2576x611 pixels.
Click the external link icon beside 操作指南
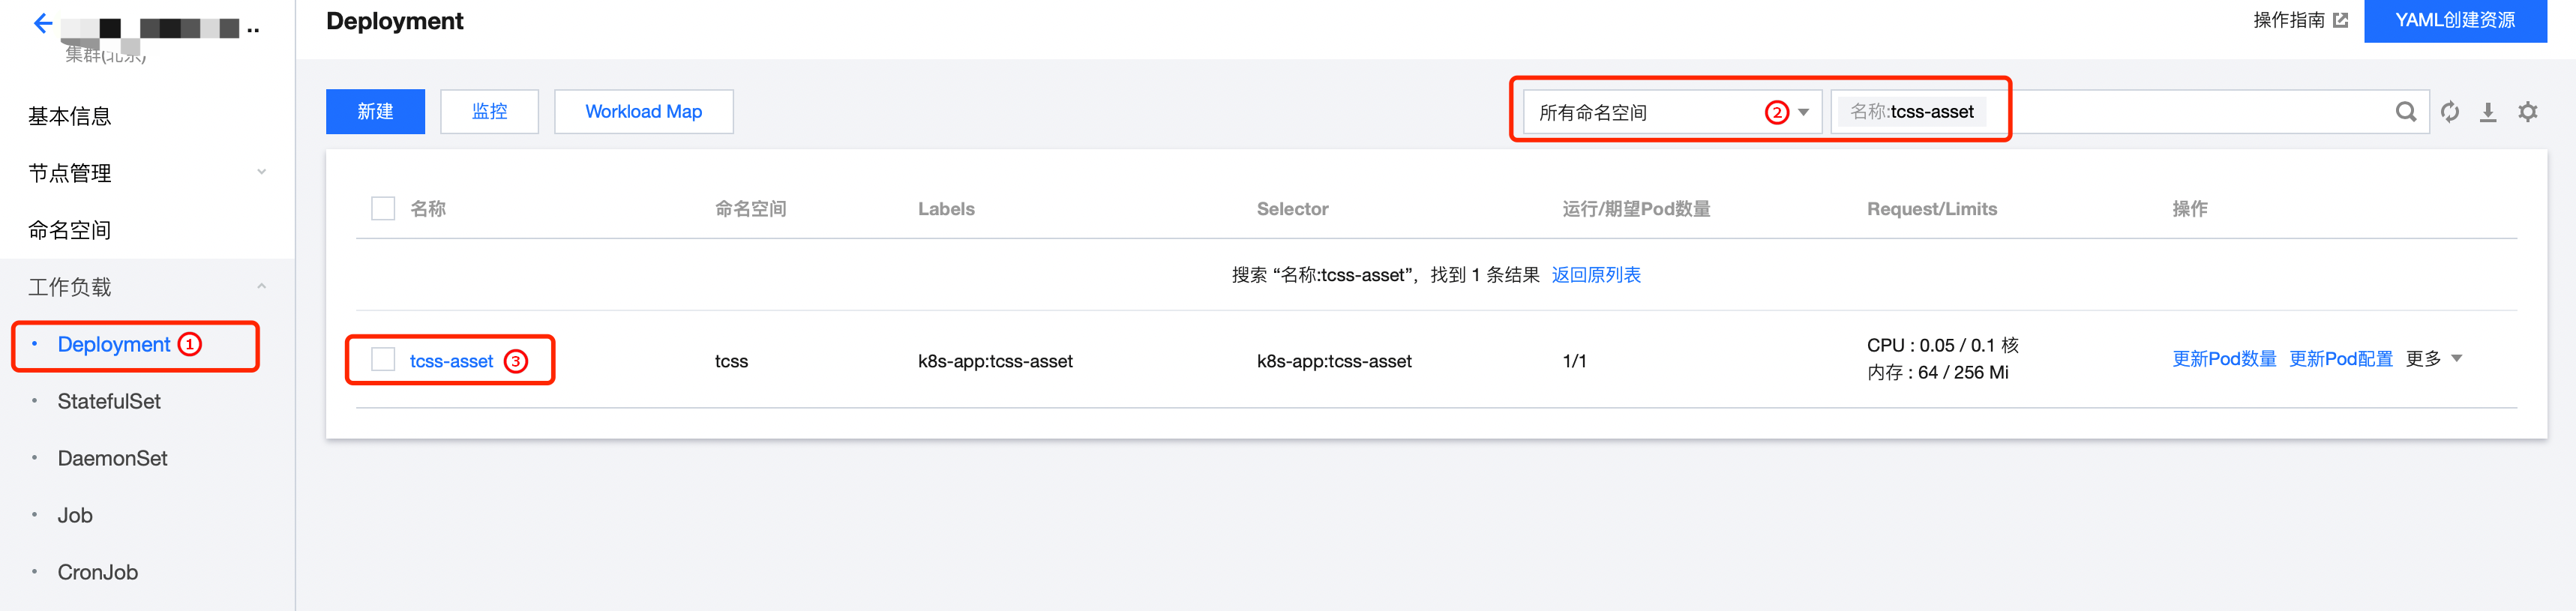[x=2340, y=20]
